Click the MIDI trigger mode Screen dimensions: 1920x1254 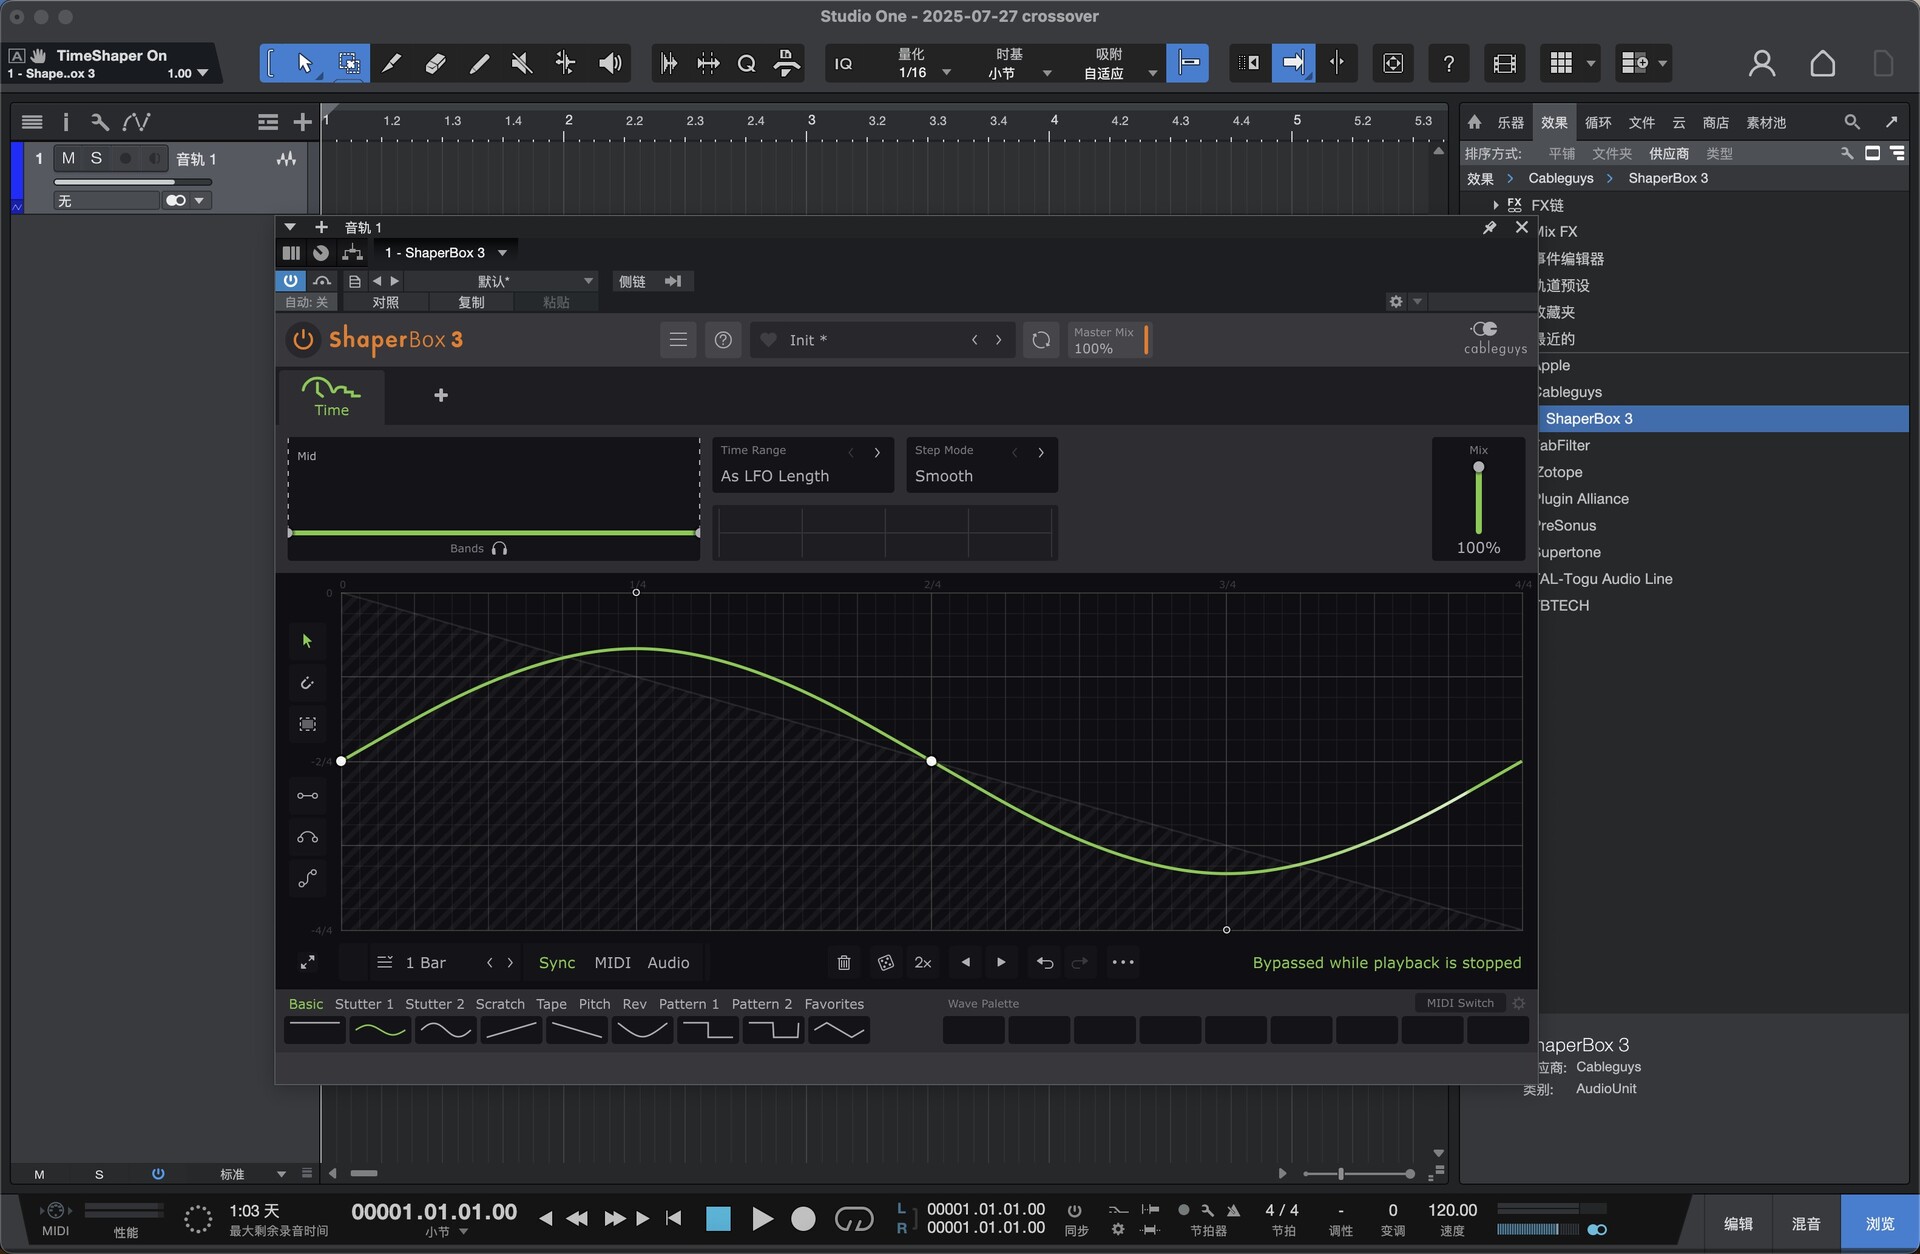pyautogui.click(x=612, y=962)
